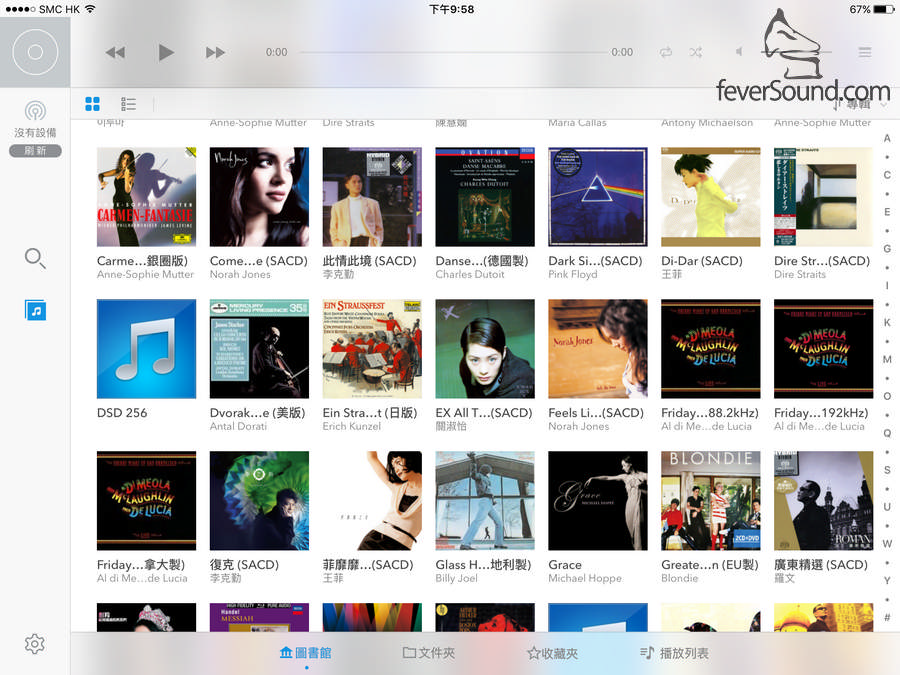Select the music library sidebar icon
Screen dimensions: 900x675
36,311
